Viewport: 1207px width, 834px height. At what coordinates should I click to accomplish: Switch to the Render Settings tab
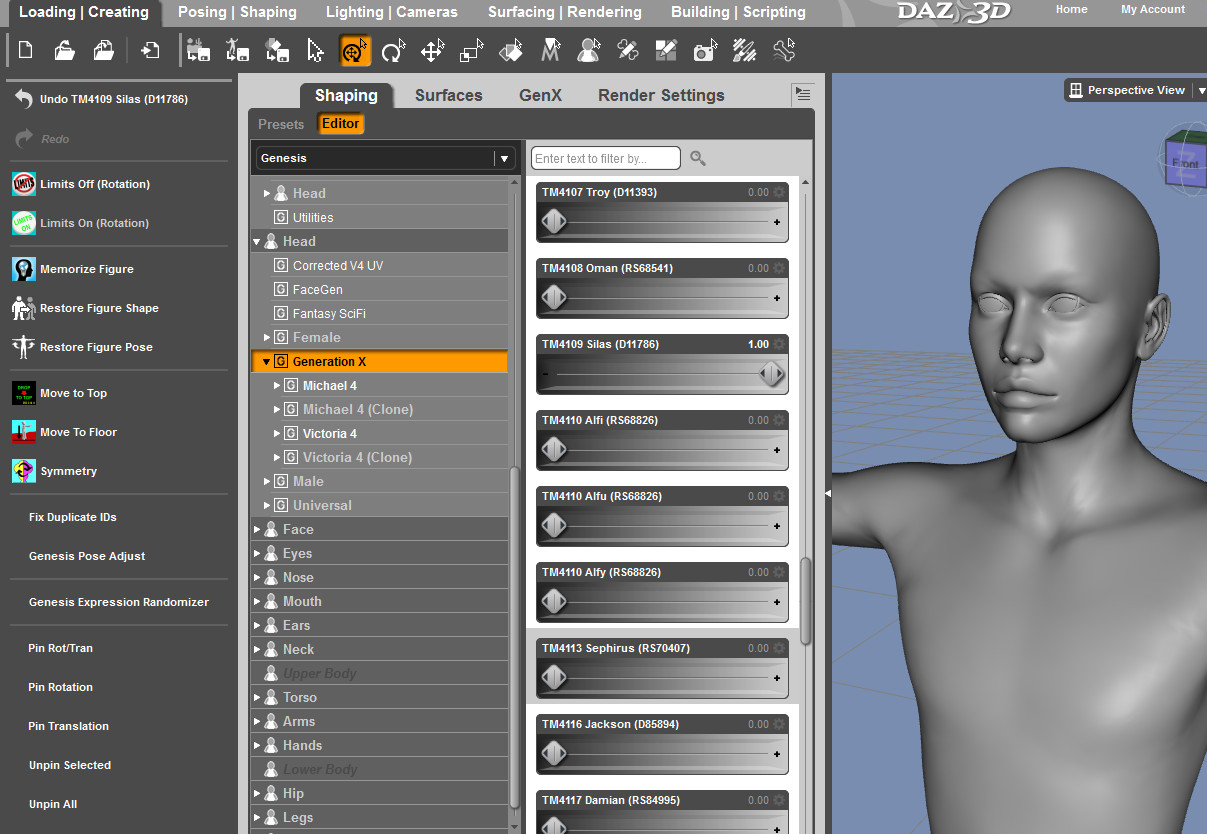coord(661,95)
